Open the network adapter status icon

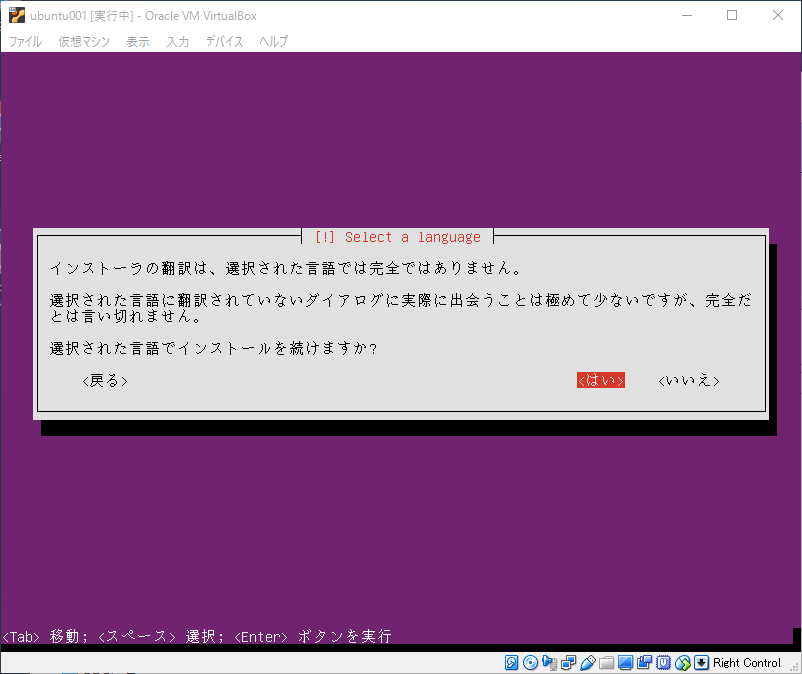pyautogui.click(x=568, y=663)
